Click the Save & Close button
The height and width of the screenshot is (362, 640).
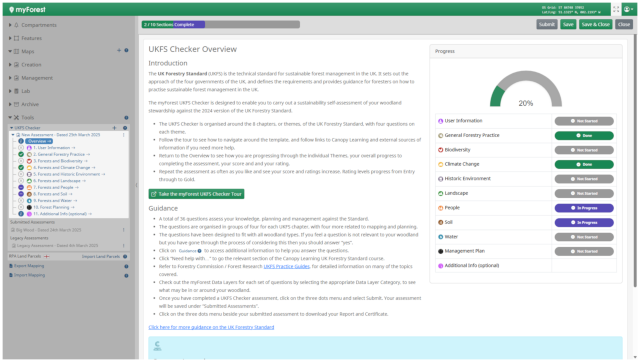click(596, 24)
